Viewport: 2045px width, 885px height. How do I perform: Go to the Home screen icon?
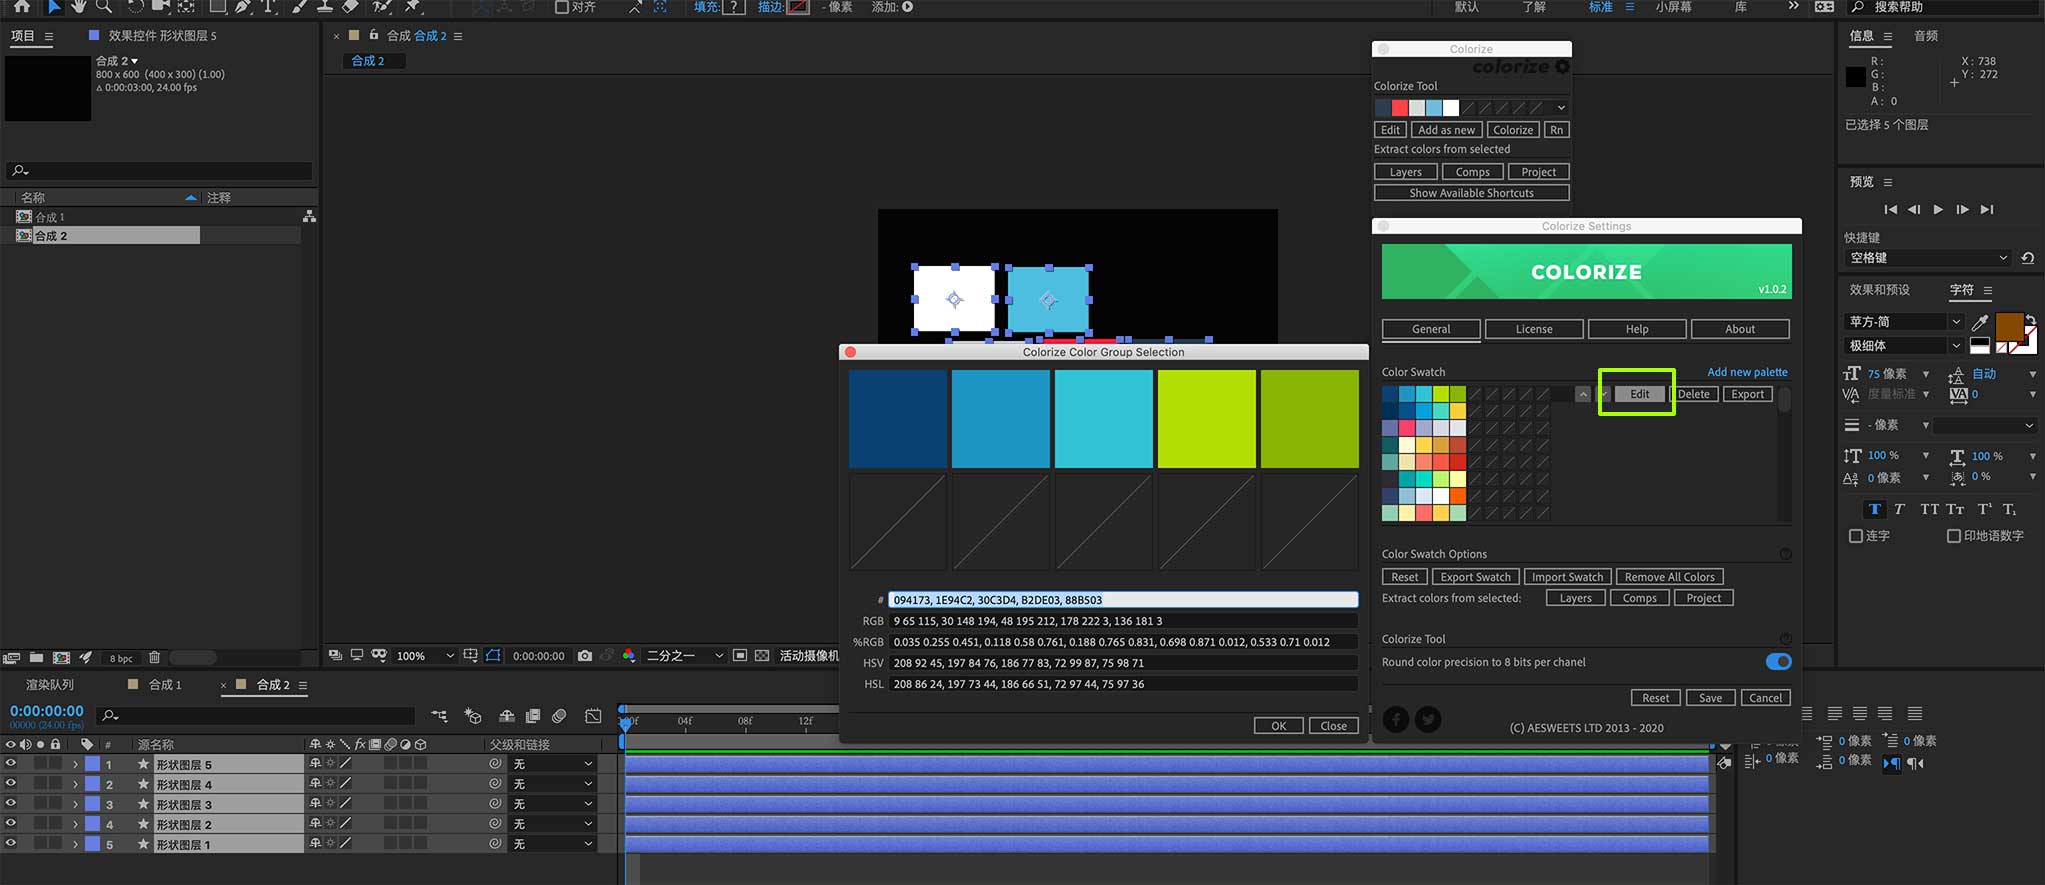coord(21,6)
